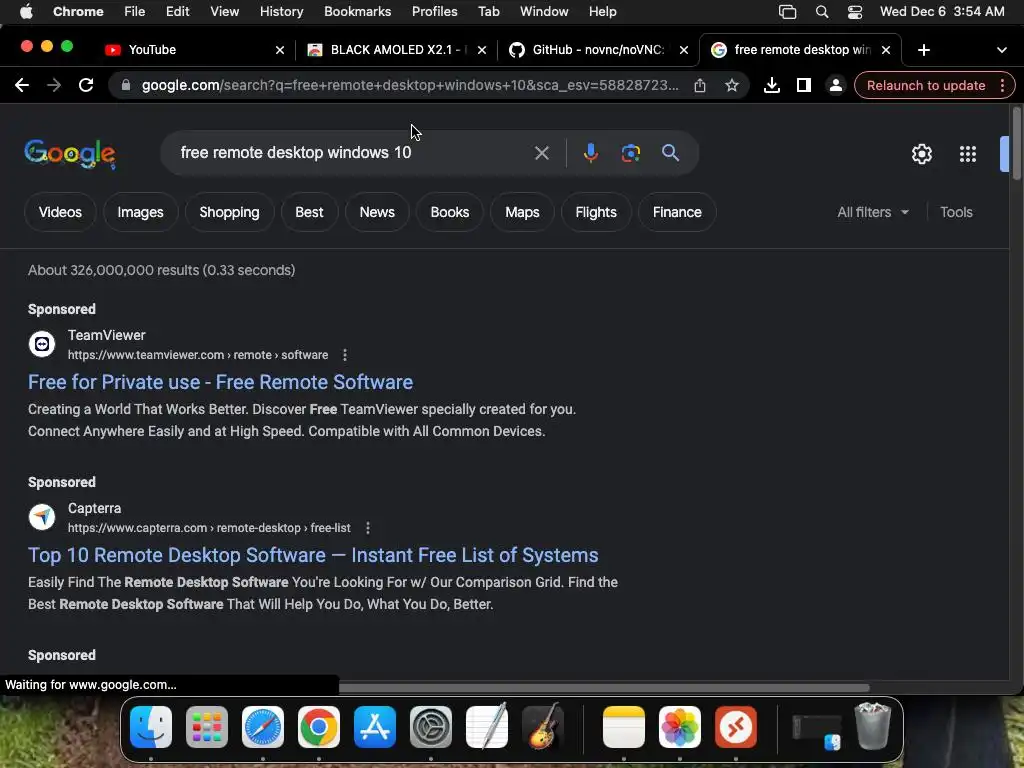Open Chrome's three-dot menu
The image size is (1024, 768).
pos(1002,85)
